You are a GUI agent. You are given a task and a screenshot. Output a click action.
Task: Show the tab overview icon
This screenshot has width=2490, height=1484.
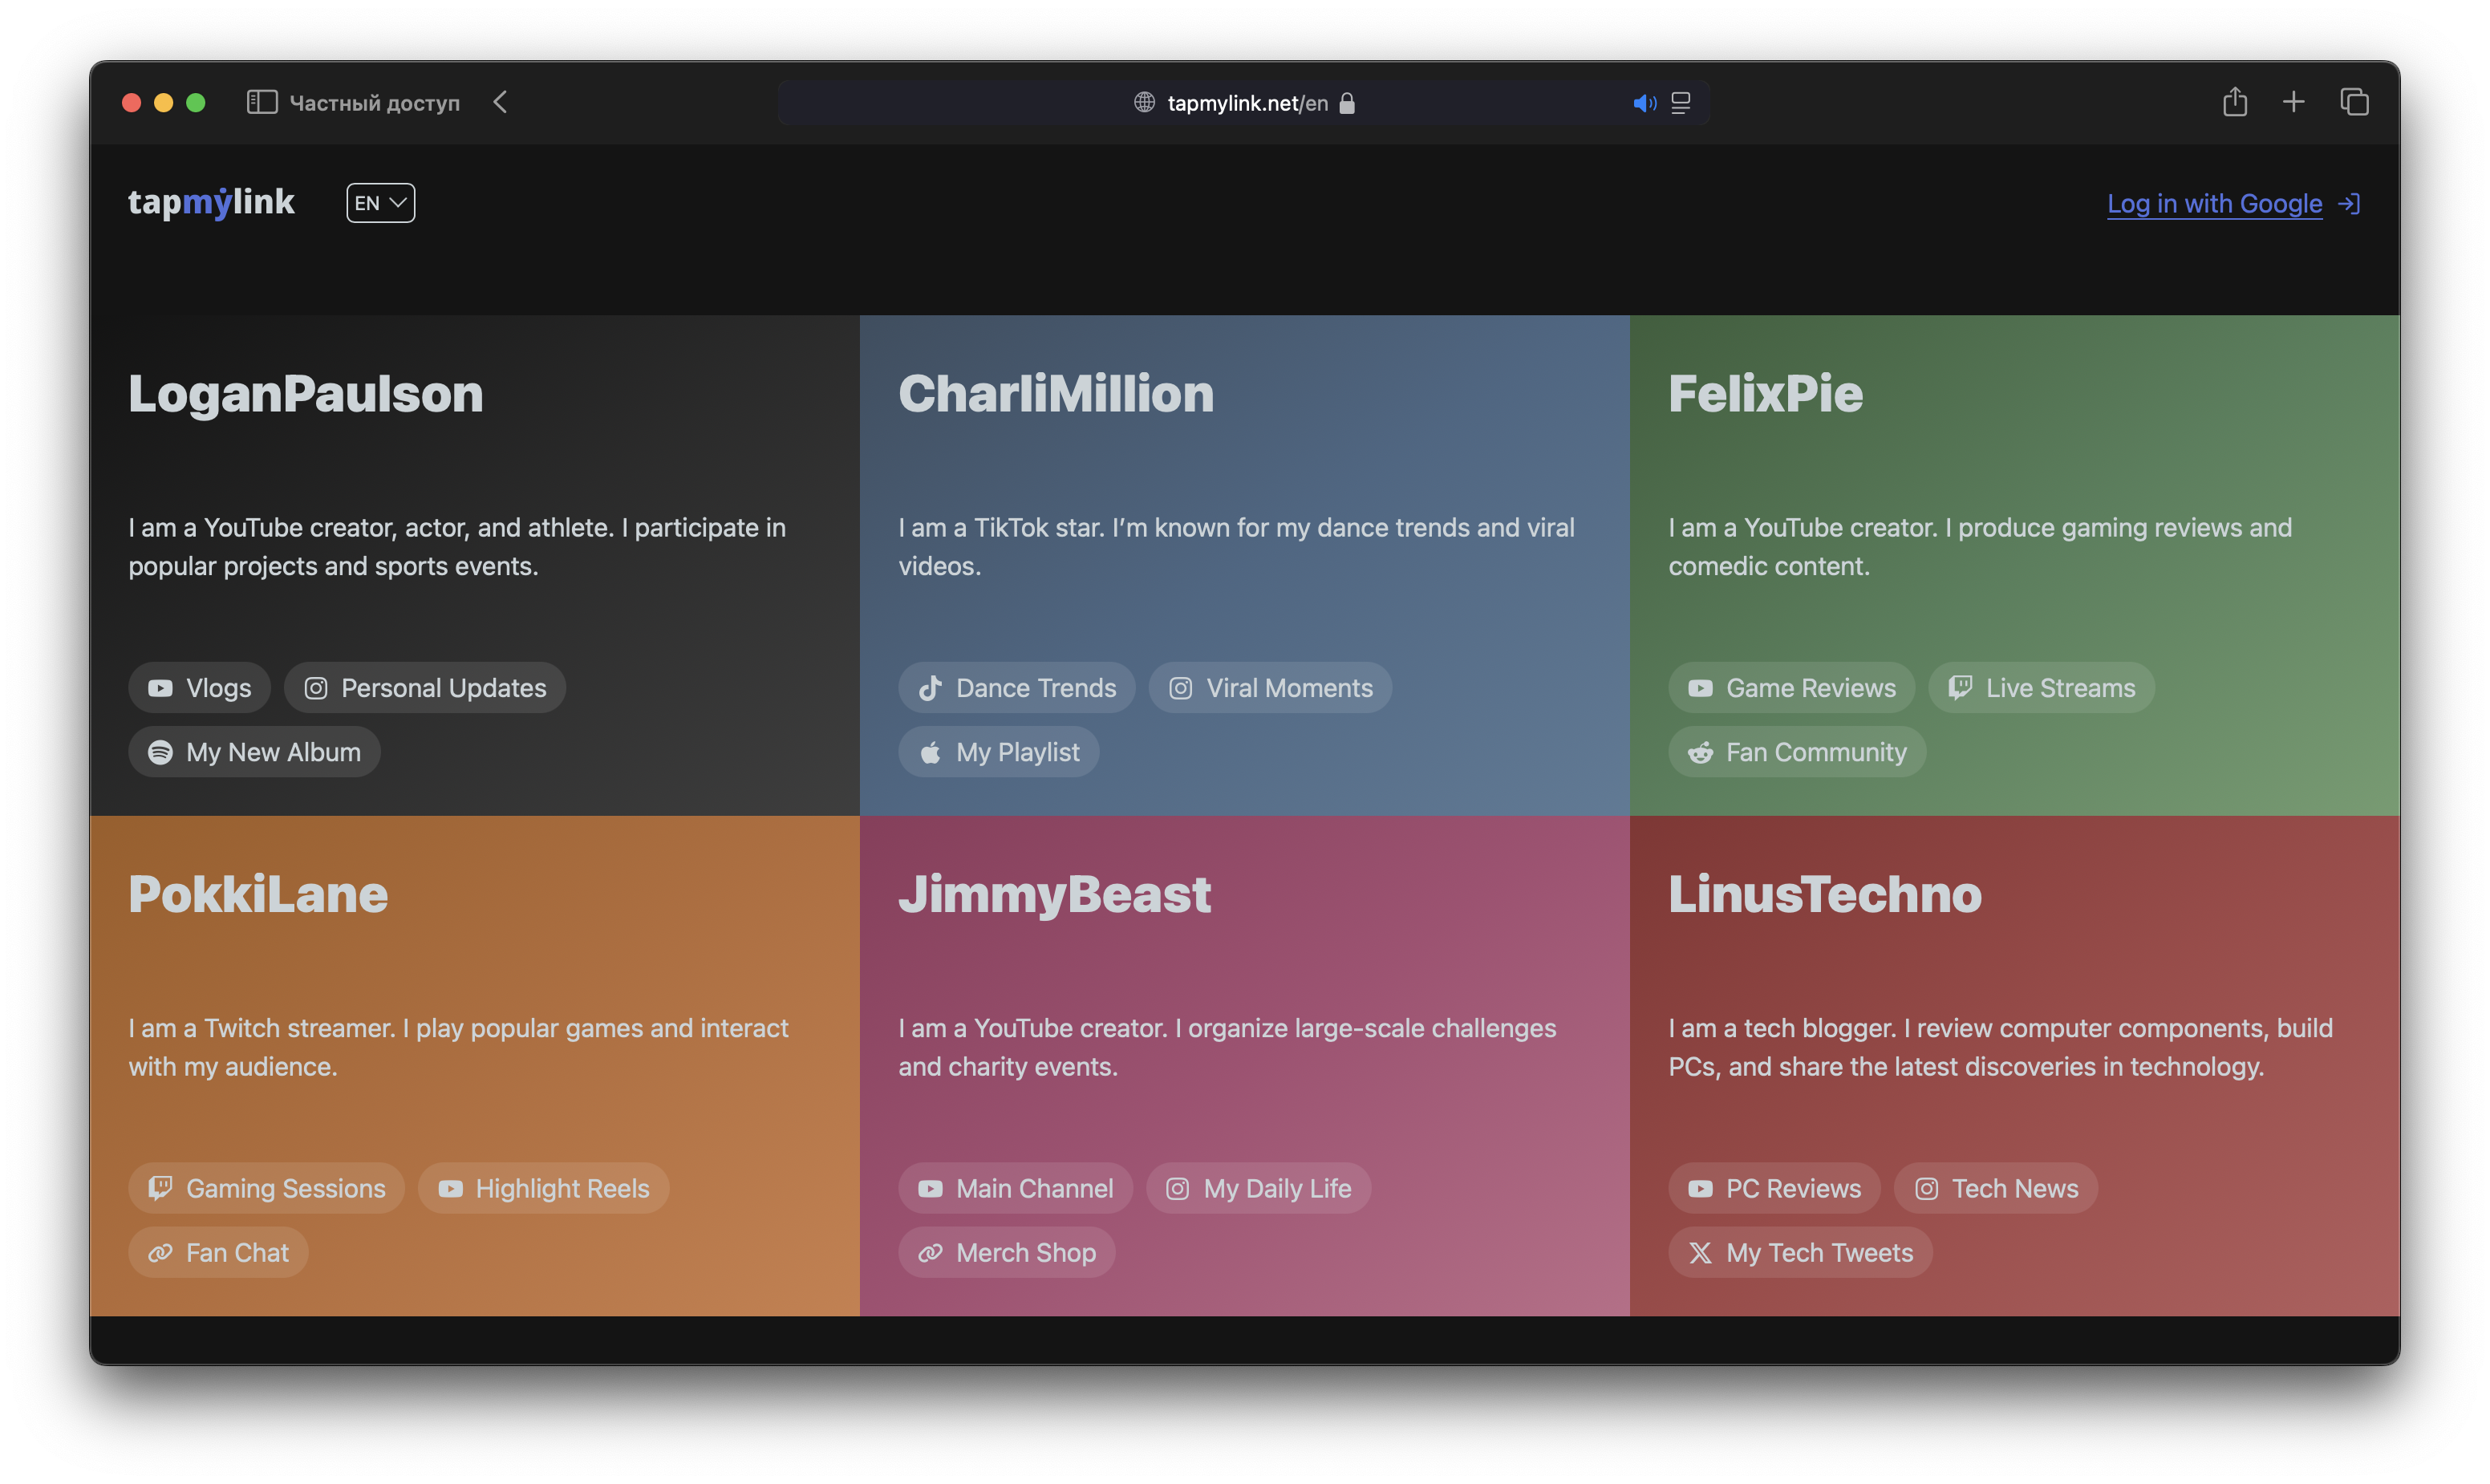pos(2354,101)
